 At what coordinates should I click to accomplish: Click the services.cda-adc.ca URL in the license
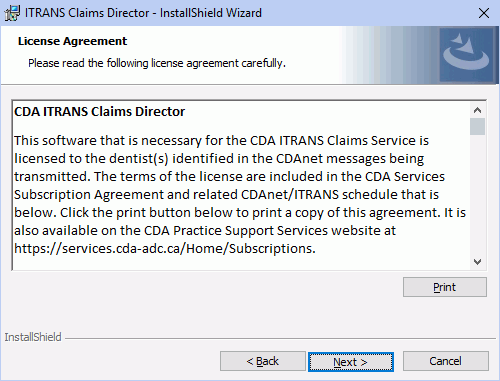pyautogui.click(x=165, y=249)
